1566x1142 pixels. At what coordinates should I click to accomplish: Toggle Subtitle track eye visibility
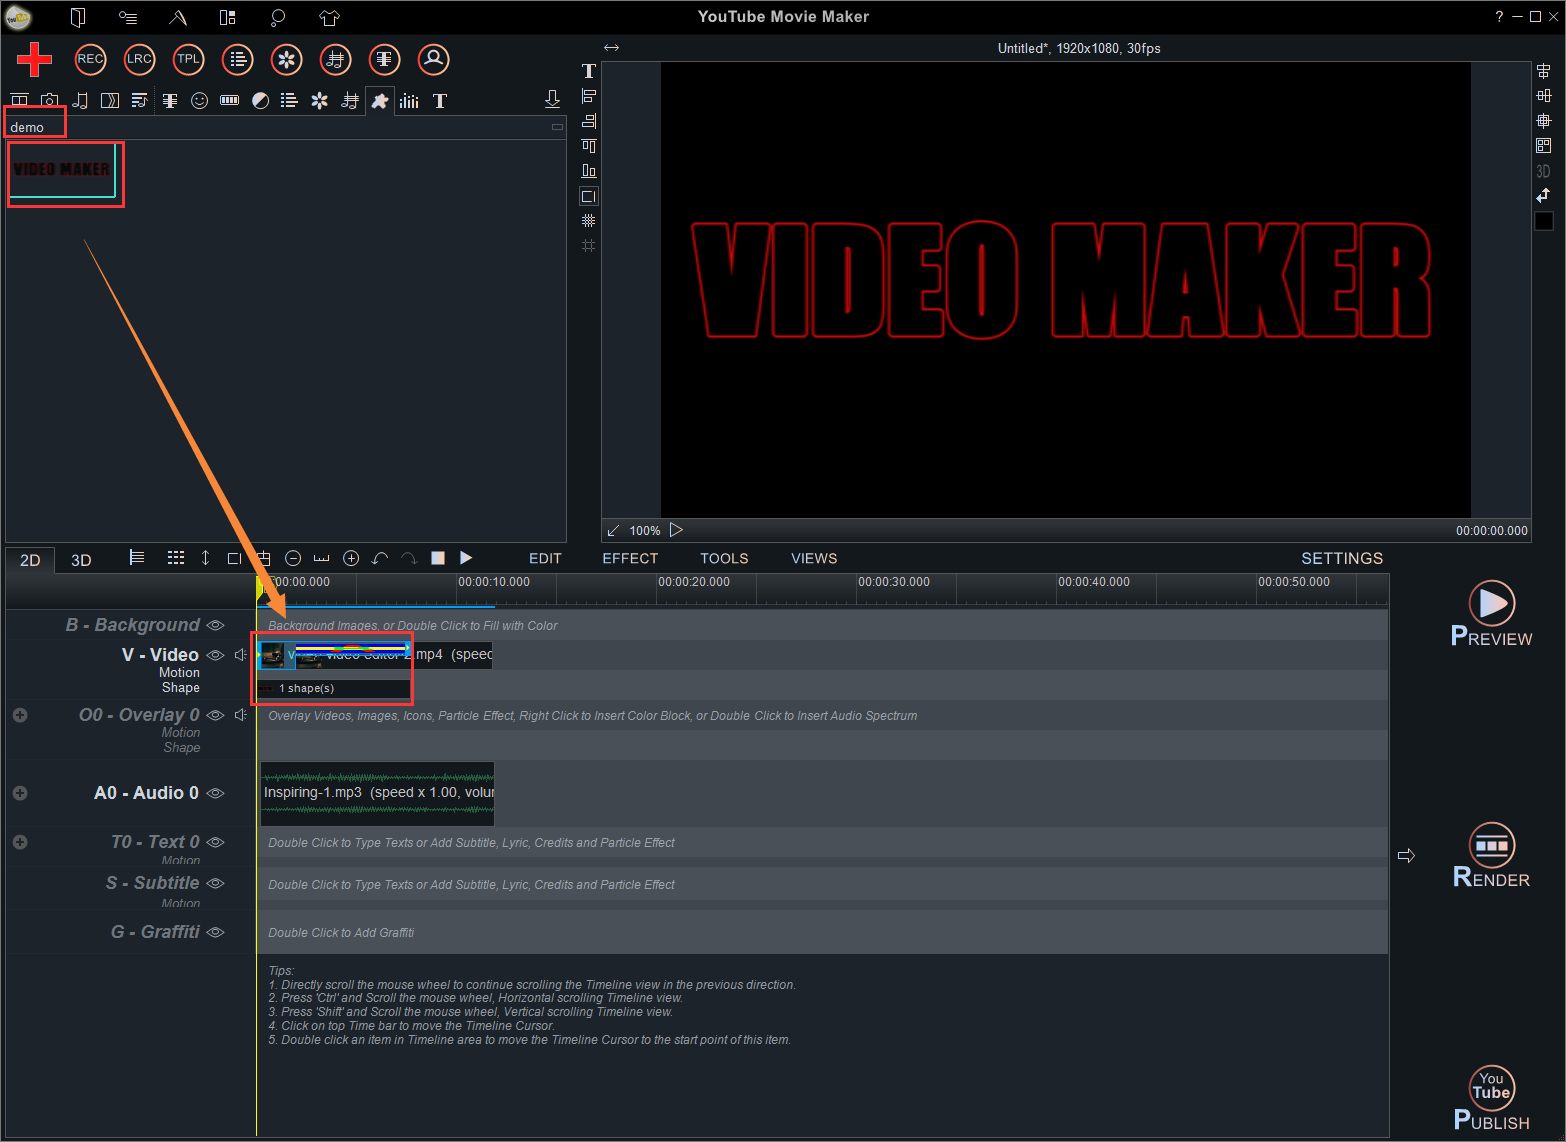(x=215, y=883)
